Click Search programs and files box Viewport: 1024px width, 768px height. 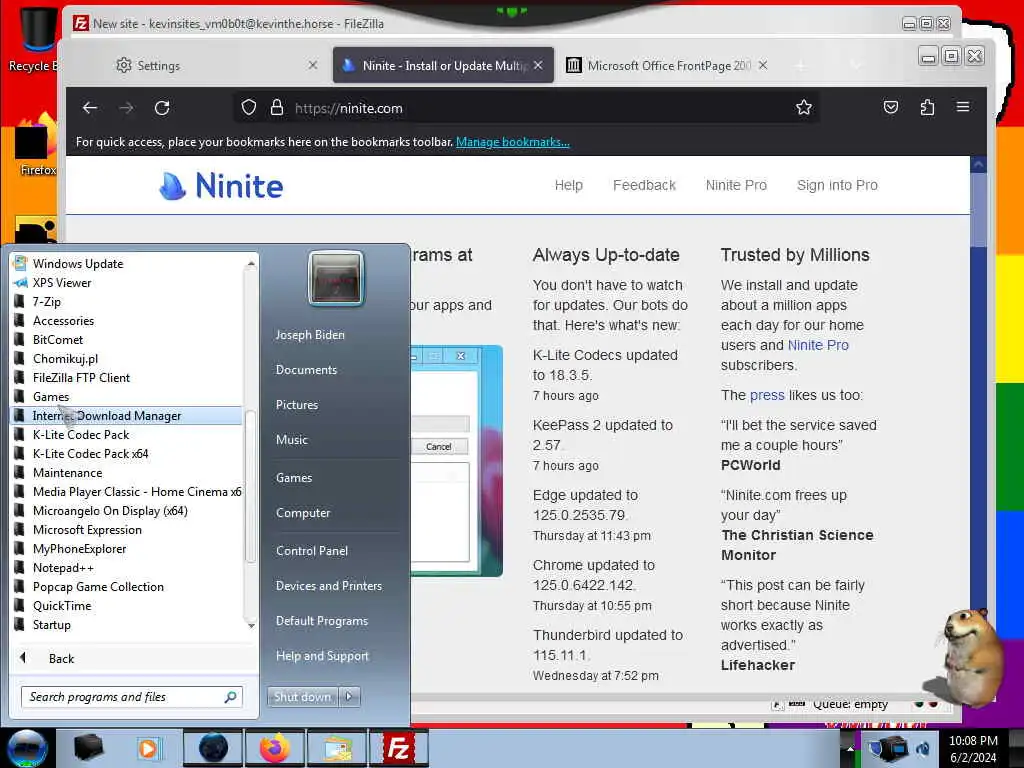tap(131, 697)
